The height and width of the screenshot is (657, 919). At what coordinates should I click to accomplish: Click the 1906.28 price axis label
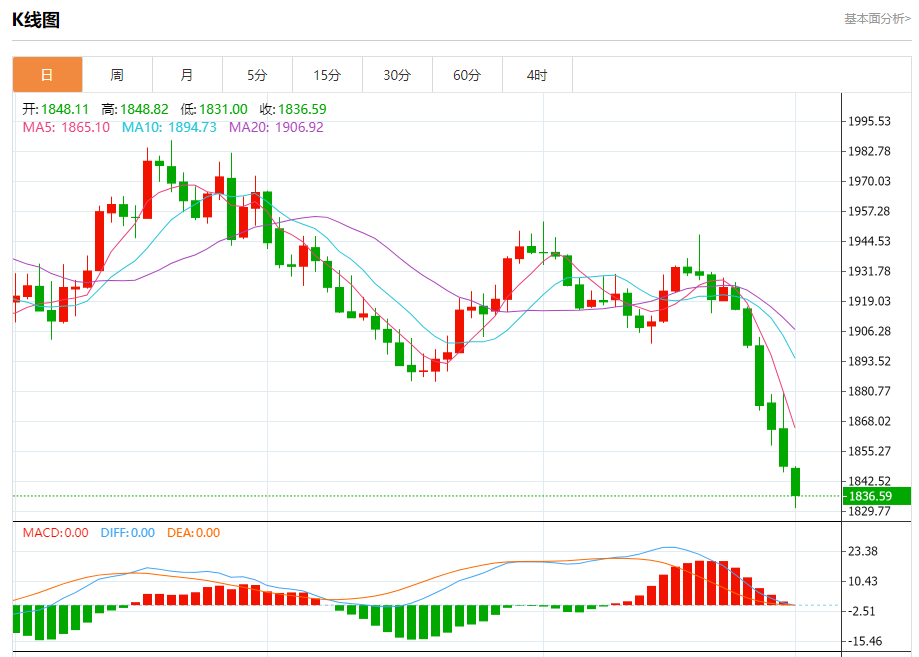[870, 331]
